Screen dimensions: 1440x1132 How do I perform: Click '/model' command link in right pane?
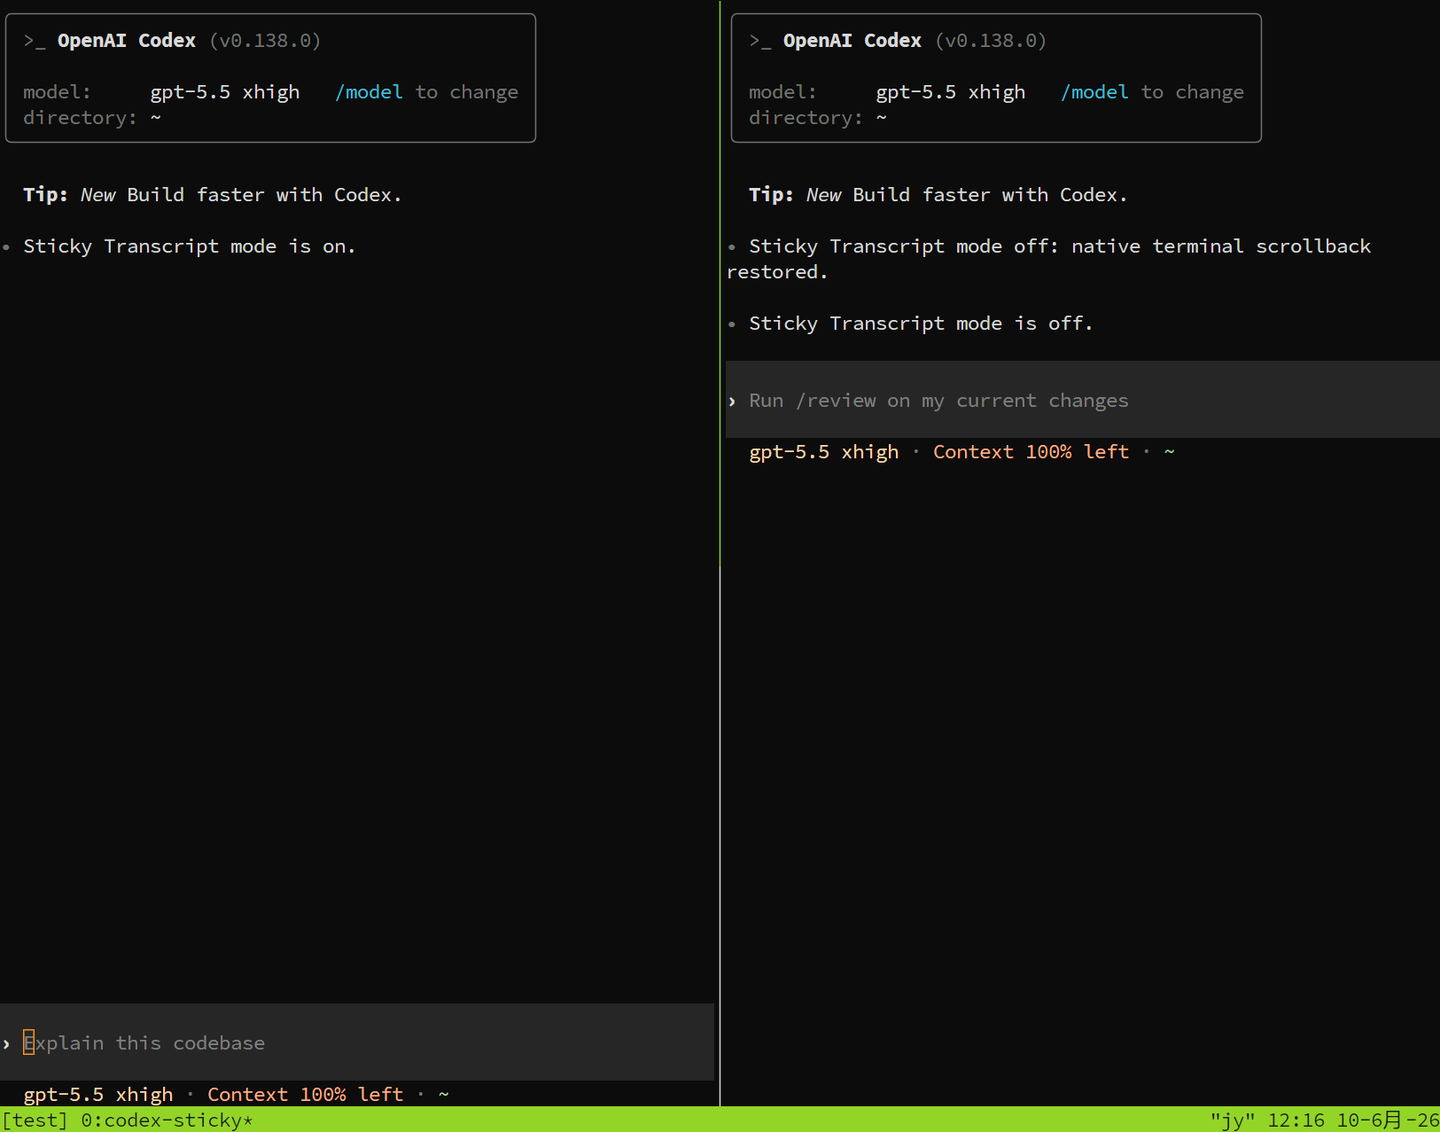click(x=1095, y=92)
